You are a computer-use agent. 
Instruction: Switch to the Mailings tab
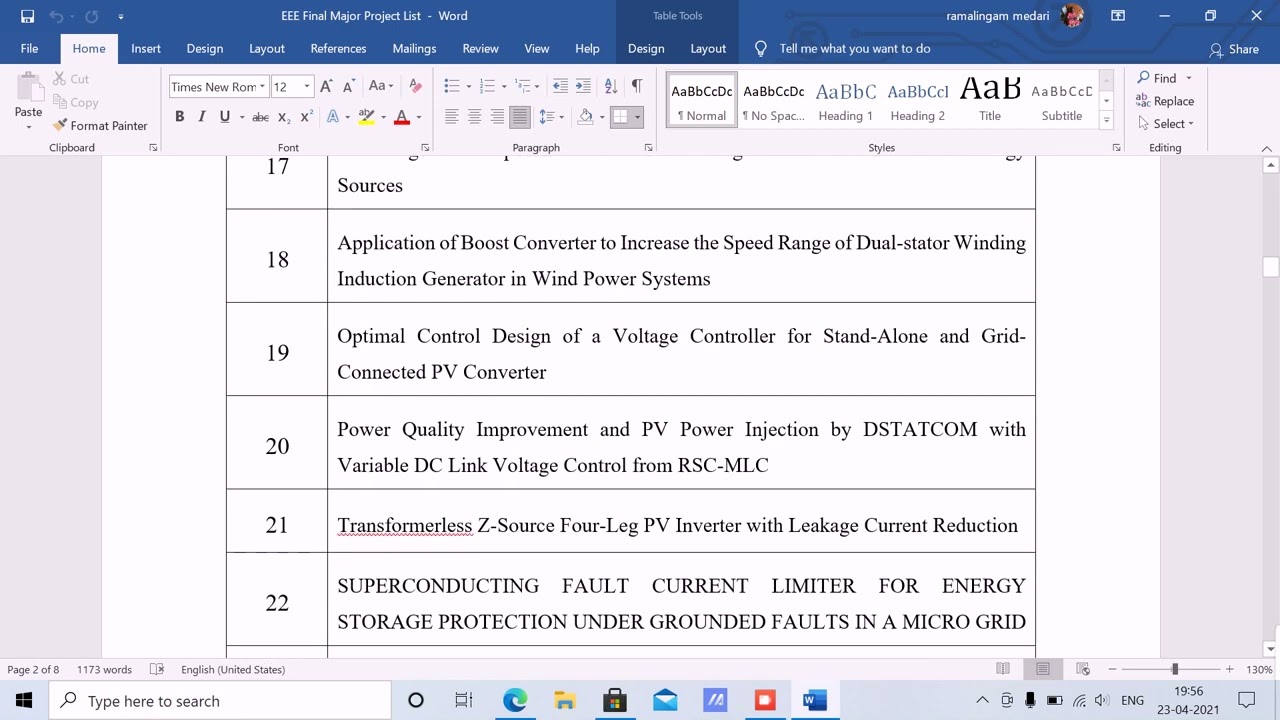coord(414,48)
